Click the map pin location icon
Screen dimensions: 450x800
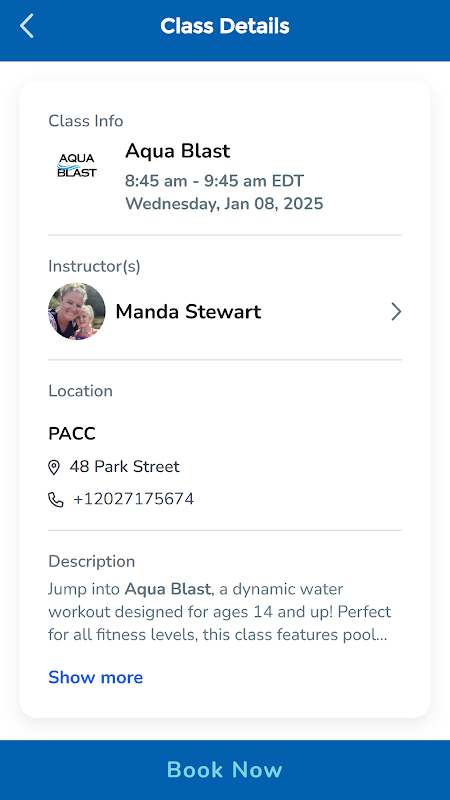(54, 467)
